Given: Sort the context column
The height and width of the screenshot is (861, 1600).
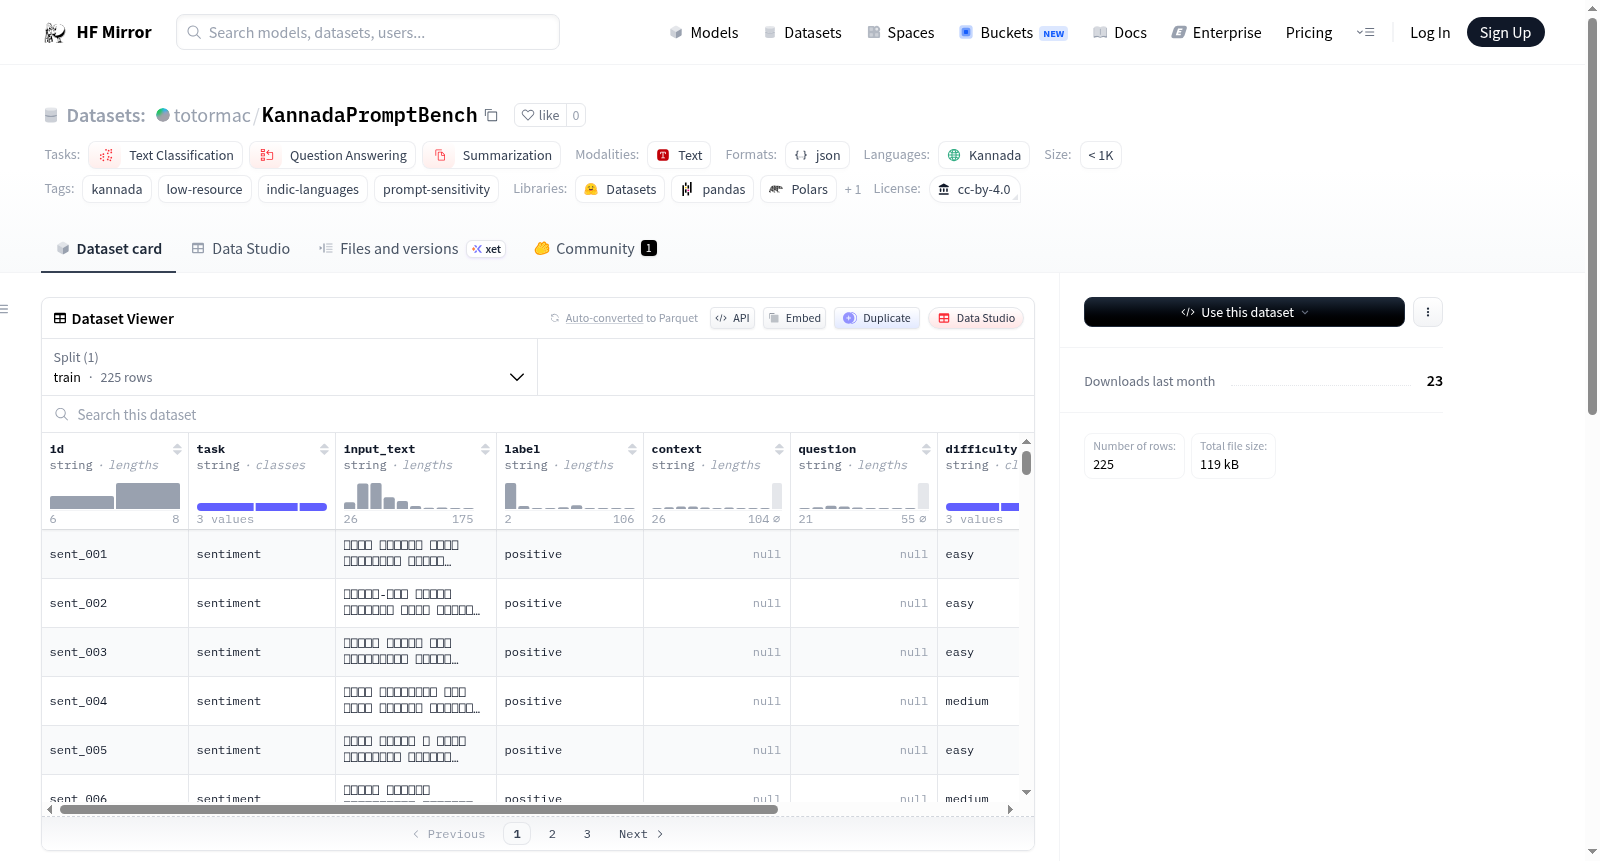Looking at the screenshot, I should [779, 449].
